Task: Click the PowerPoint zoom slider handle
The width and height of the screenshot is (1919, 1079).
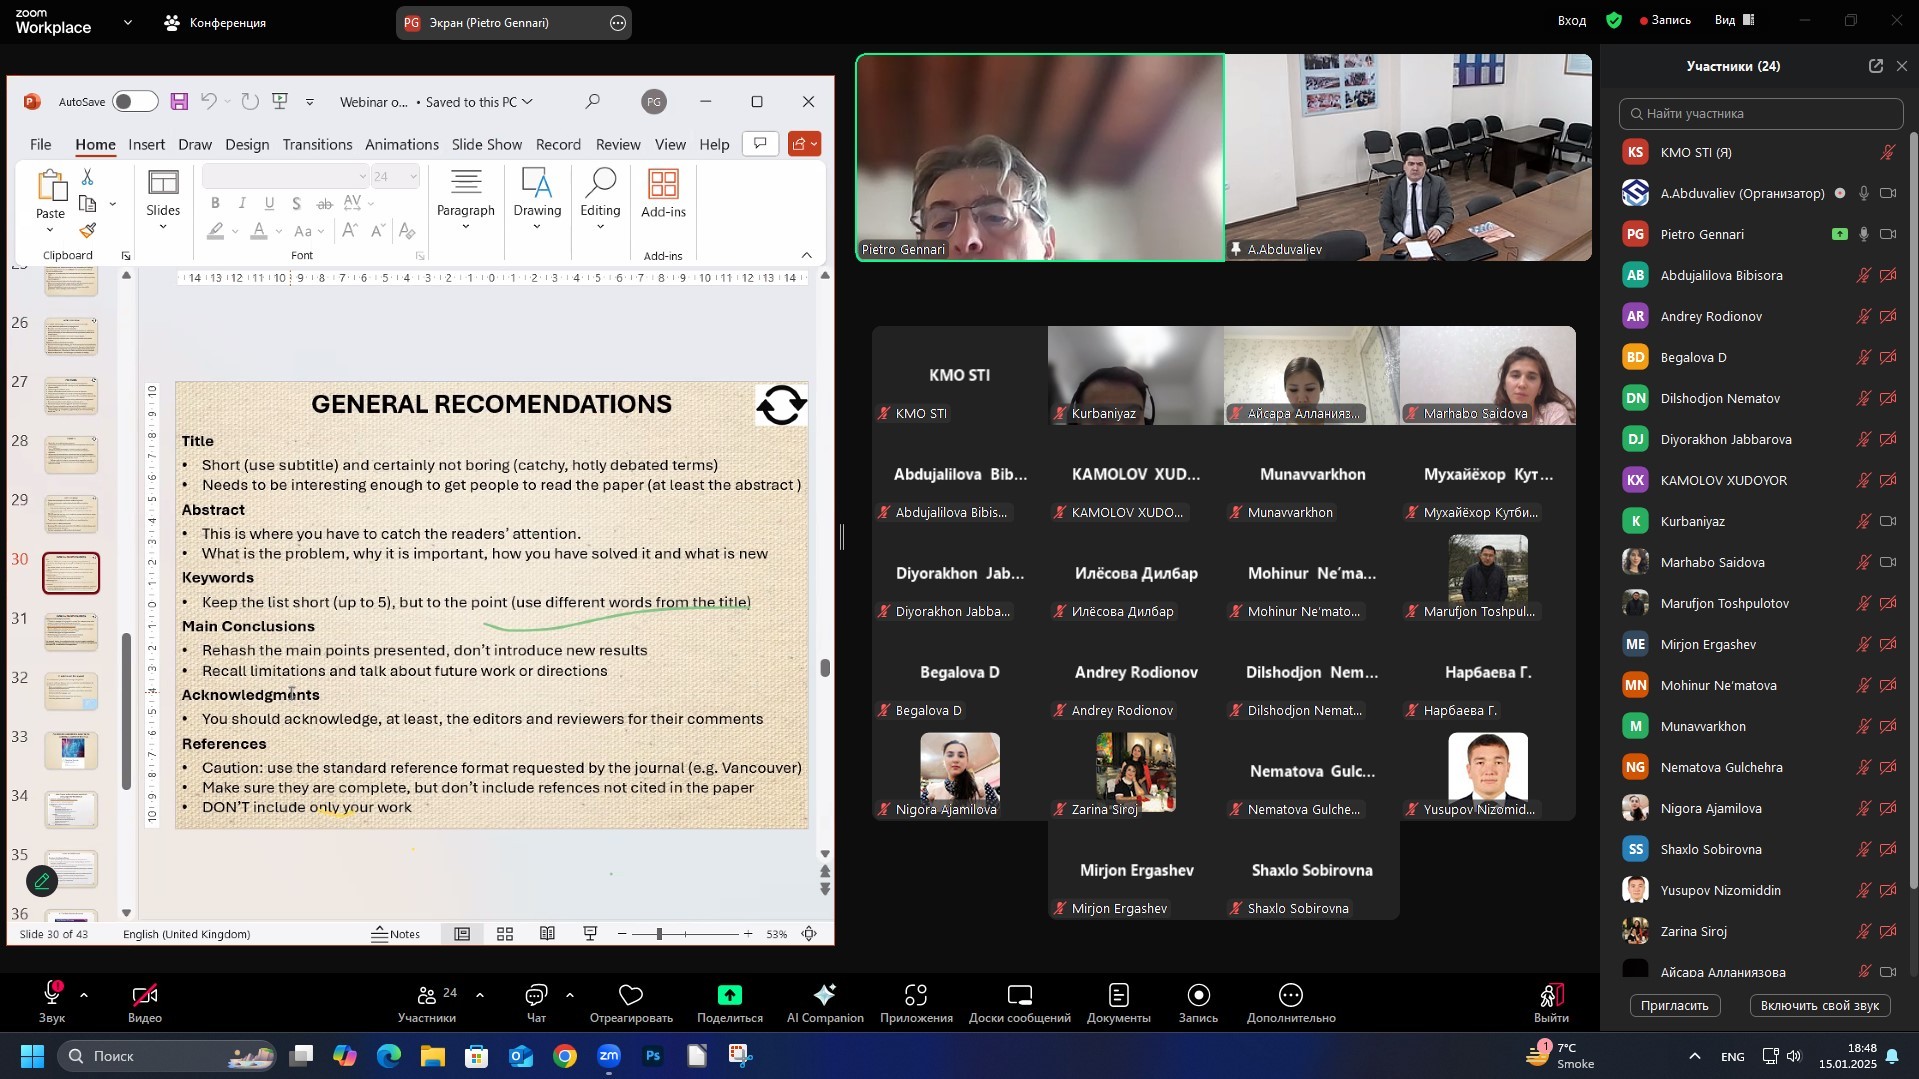Action: tap(659, 934)
